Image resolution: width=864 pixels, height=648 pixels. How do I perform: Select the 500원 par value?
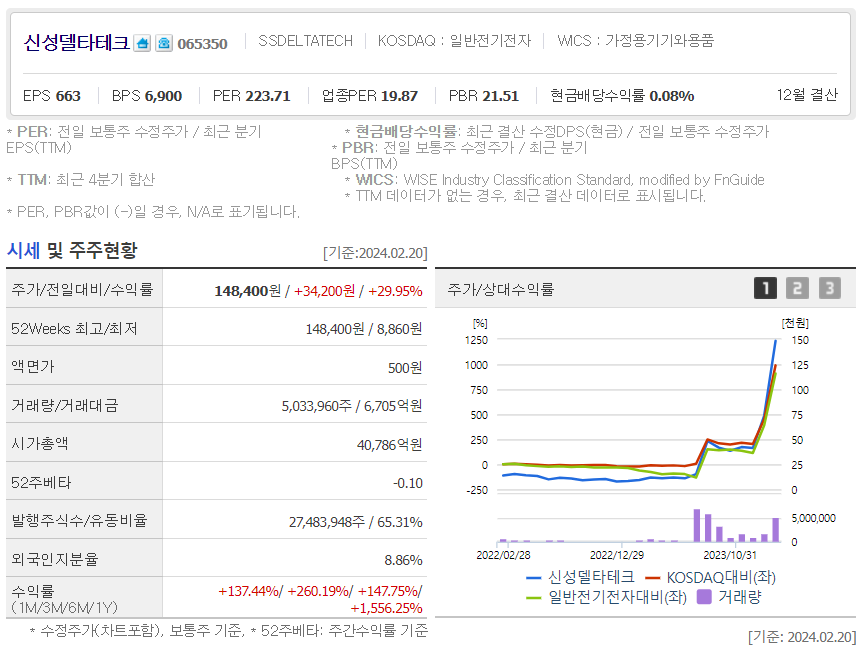[405, 368]
